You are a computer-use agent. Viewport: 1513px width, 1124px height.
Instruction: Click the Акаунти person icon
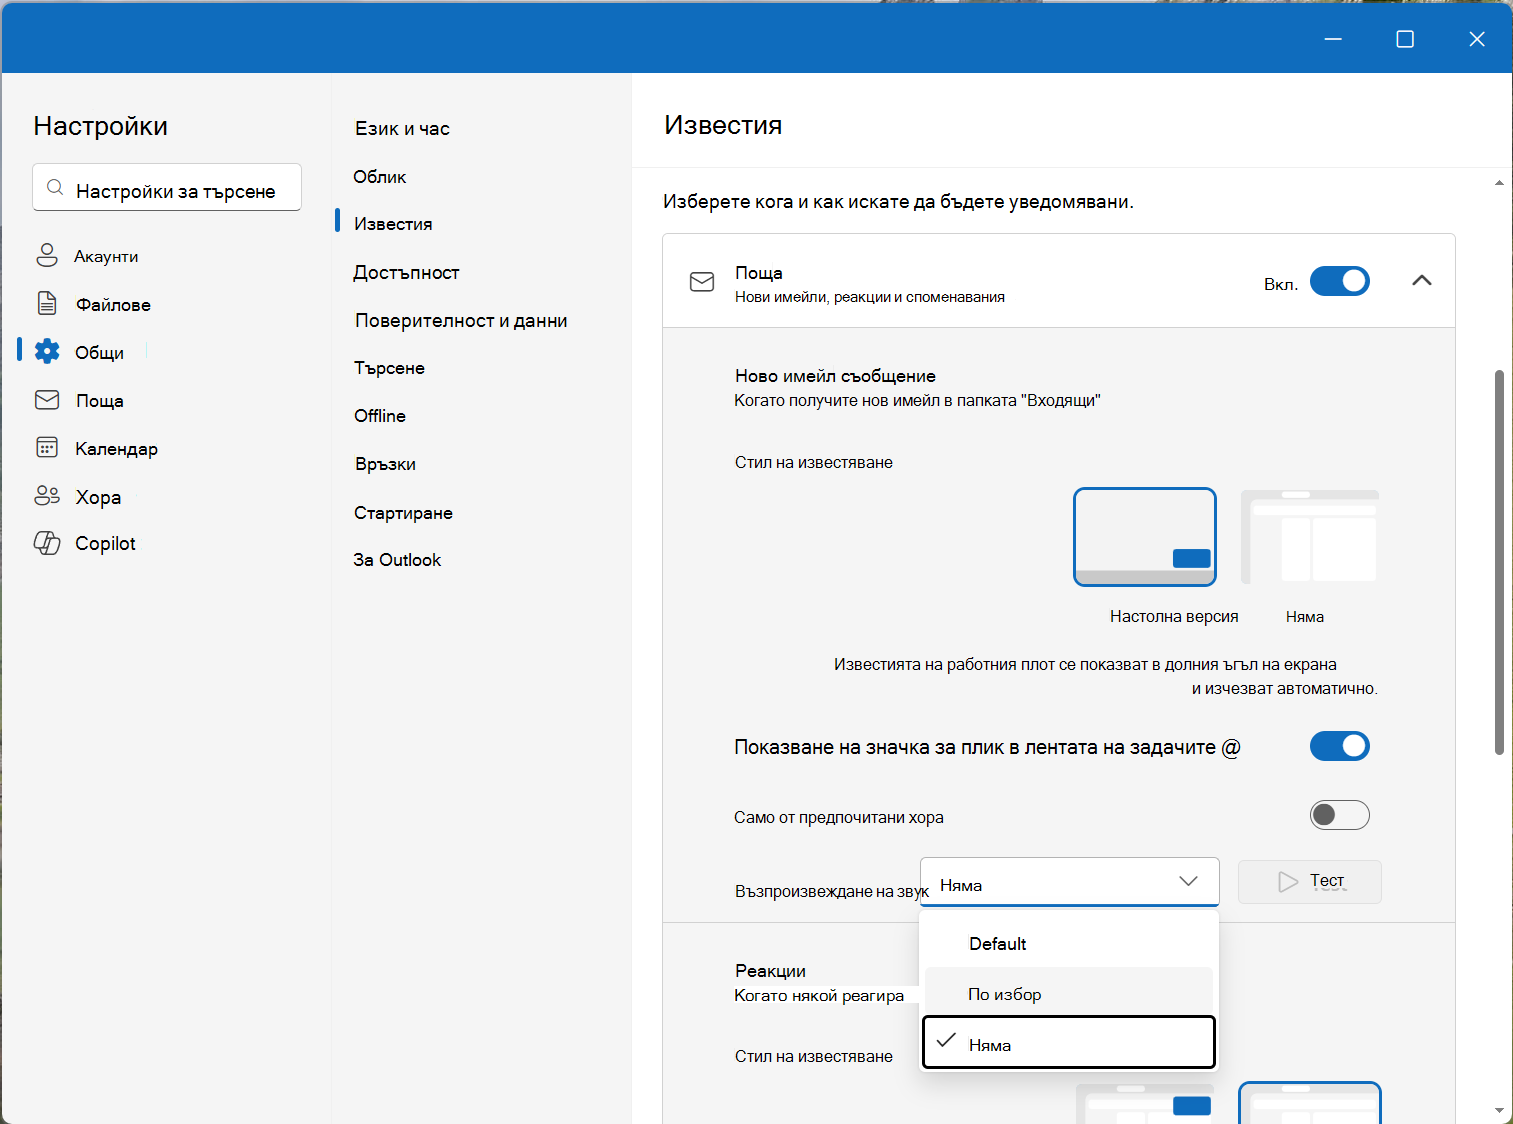pyautogui.click(x=47, y=255)
